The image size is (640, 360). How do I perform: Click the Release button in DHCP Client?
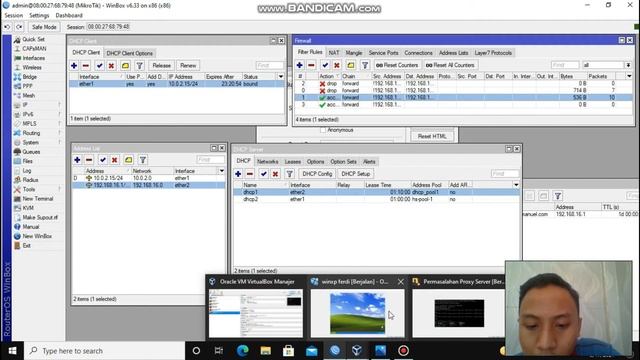tap(162, 65)
